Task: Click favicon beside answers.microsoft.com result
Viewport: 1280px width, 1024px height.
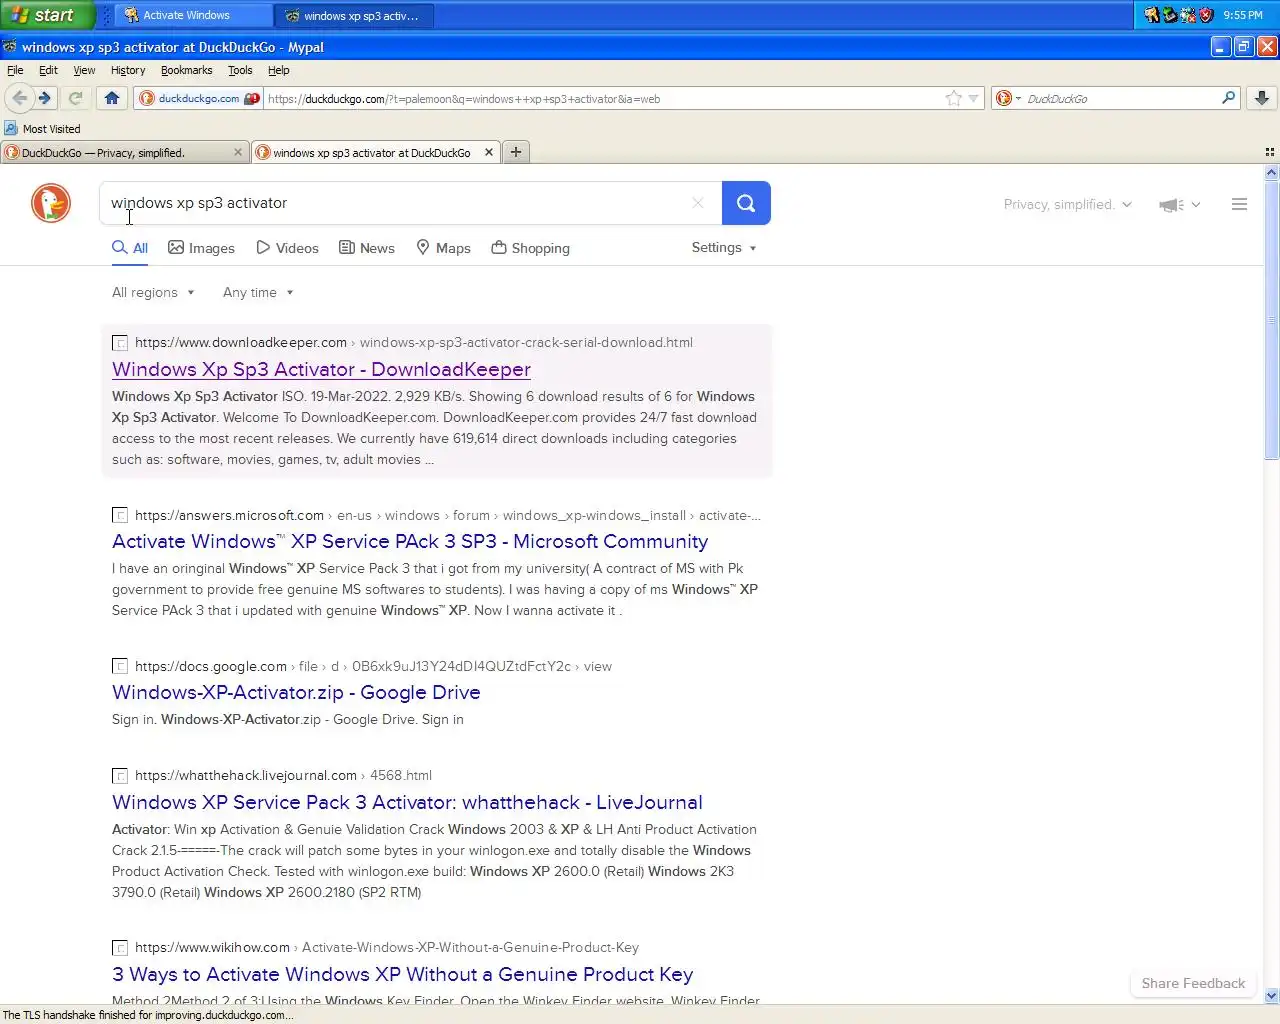Action: (x=120, y=516)
